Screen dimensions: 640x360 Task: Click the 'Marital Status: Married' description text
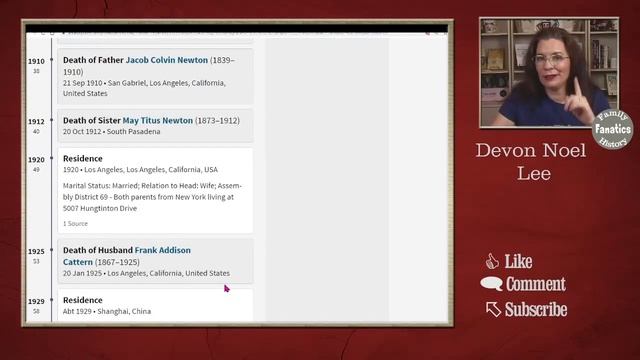tap(152, 197)
